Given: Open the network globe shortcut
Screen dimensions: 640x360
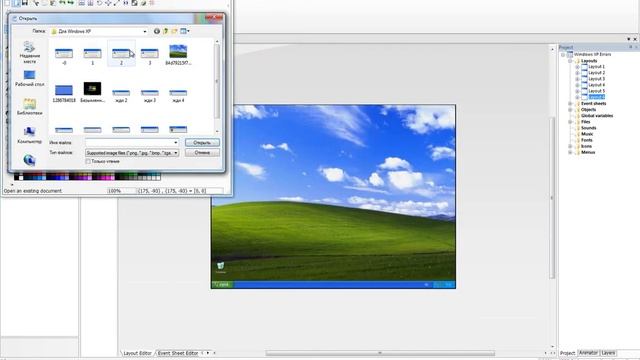Looking at the screenshot, I should [x=29, y=160].
